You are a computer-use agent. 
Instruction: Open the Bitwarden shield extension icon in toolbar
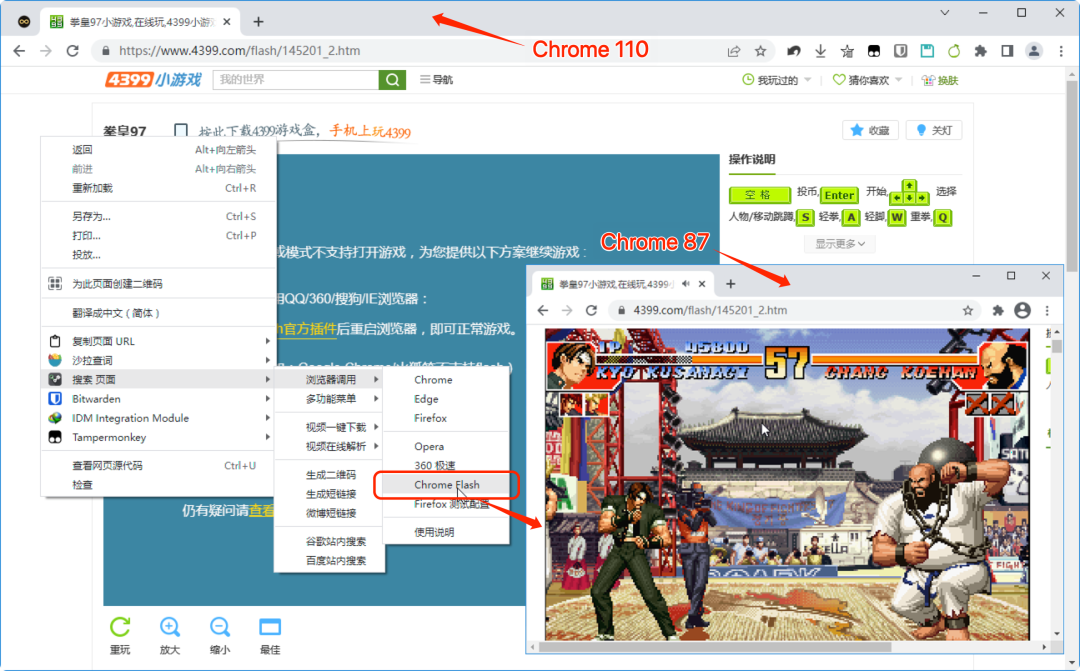point(900,51)
